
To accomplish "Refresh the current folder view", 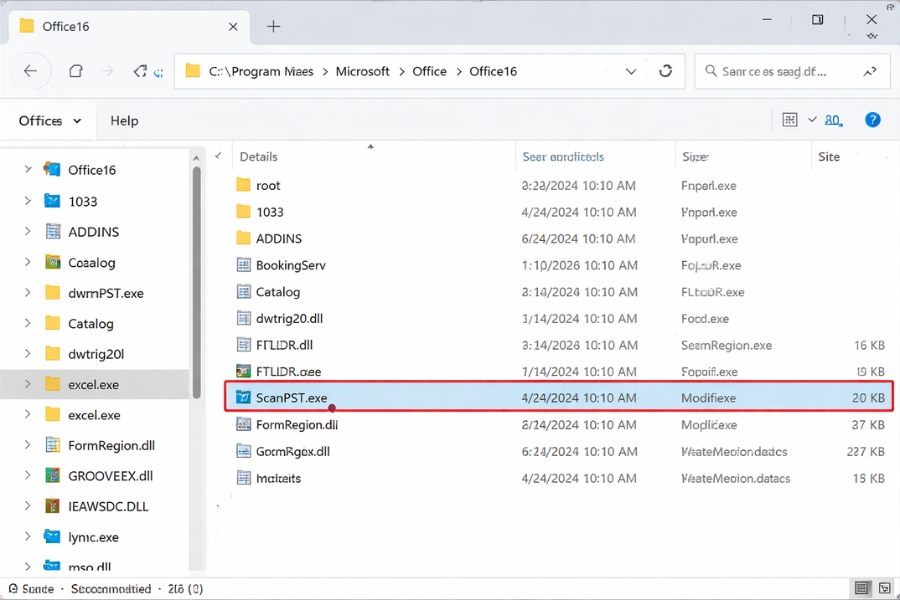I will click(666, 71).
